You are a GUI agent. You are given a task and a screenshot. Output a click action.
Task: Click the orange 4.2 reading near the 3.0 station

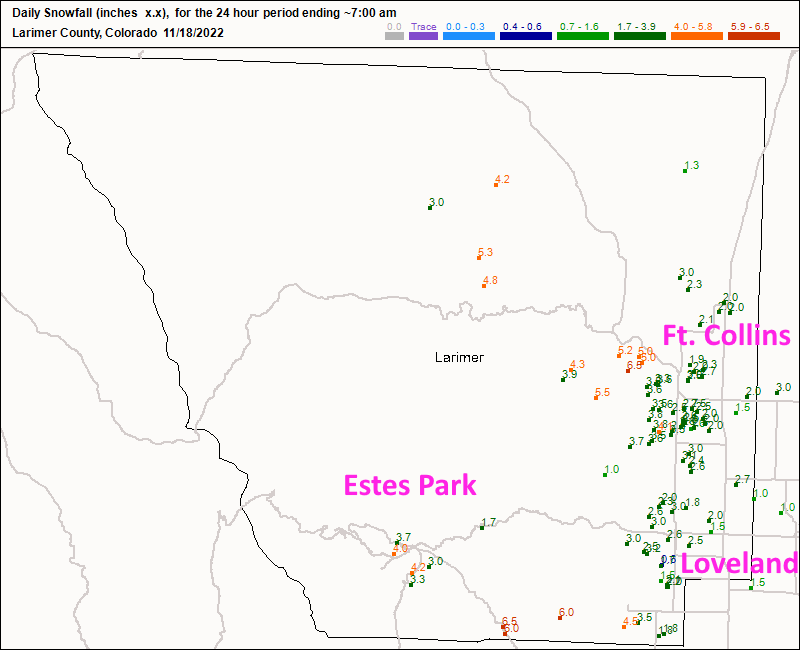[502, 180]
